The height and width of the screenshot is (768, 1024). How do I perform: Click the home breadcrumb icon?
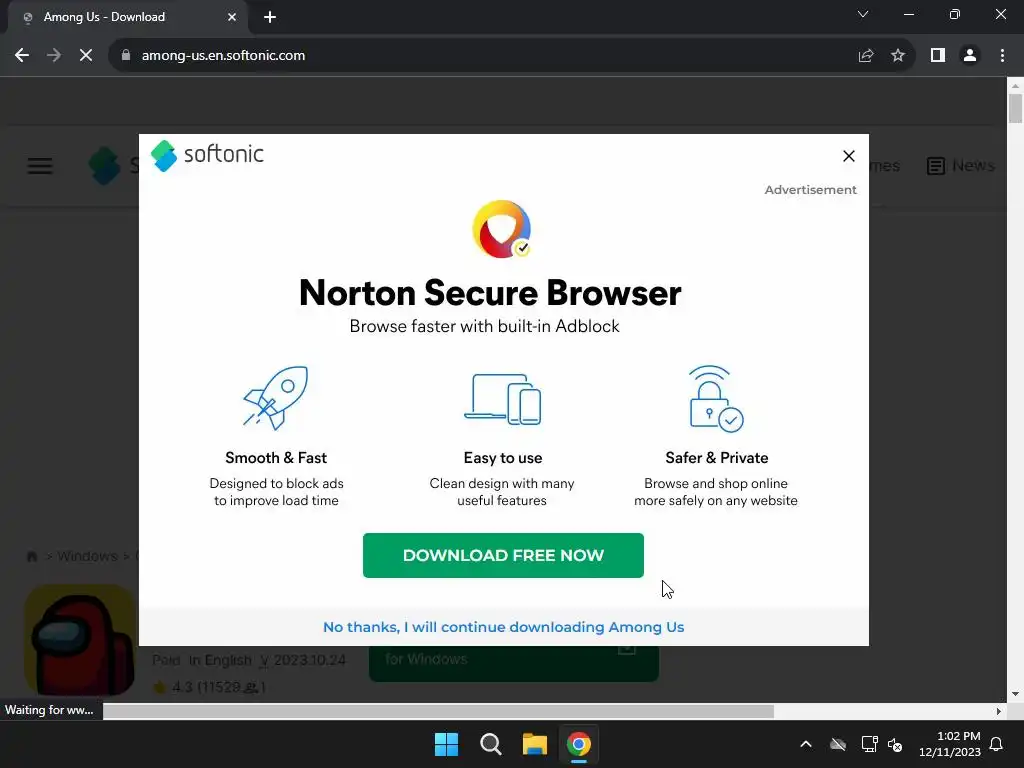[x=32, y=556]
